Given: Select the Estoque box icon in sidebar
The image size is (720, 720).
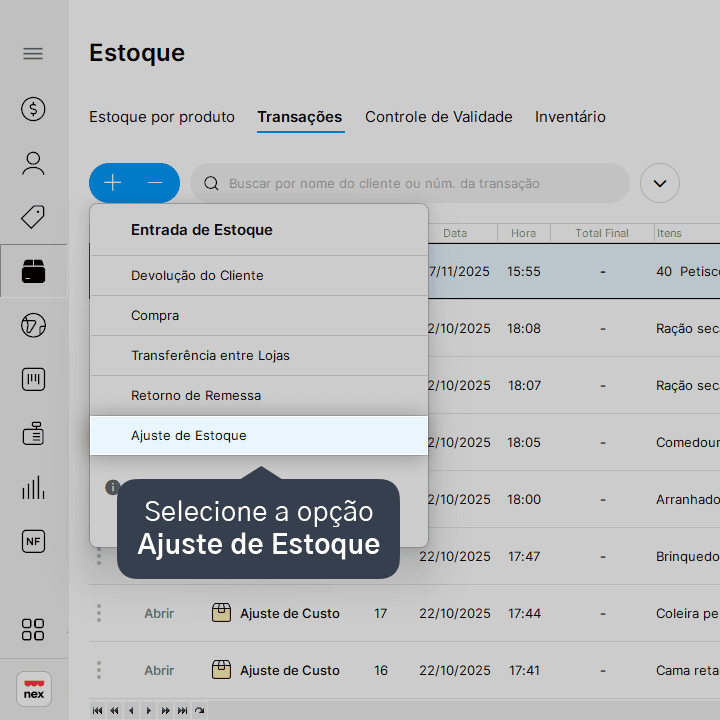Looking at the screenshot, I should [x=33, y=271].
